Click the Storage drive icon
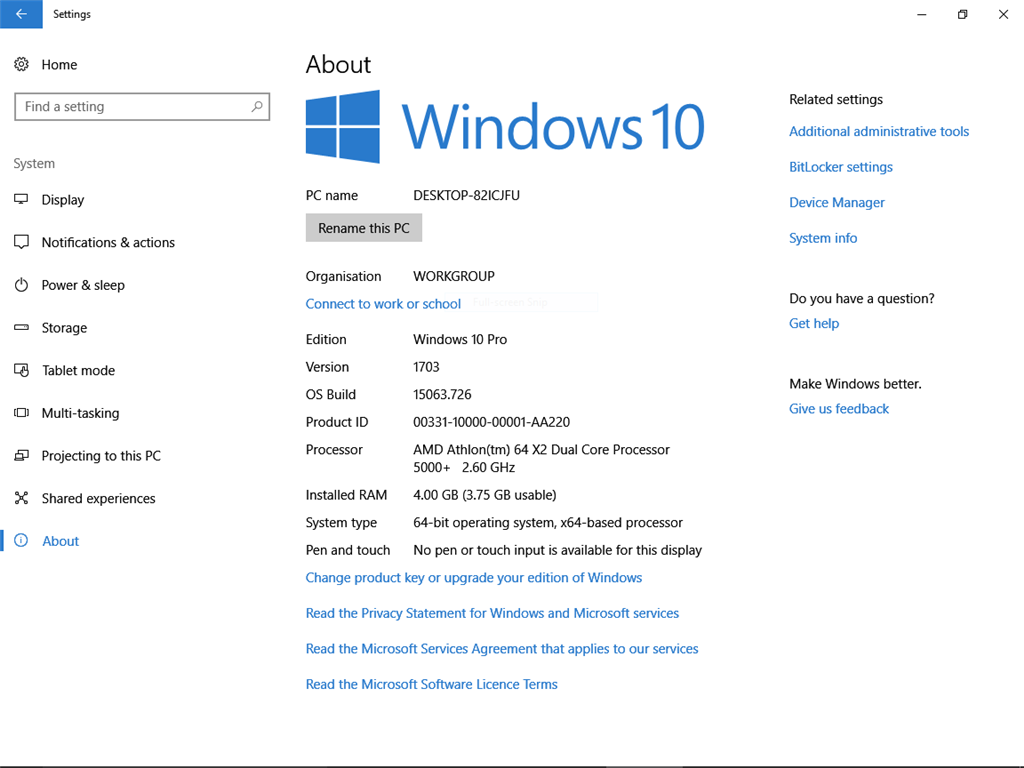Viewport: 1024px width, 768px height. click(x=22, y=327)
